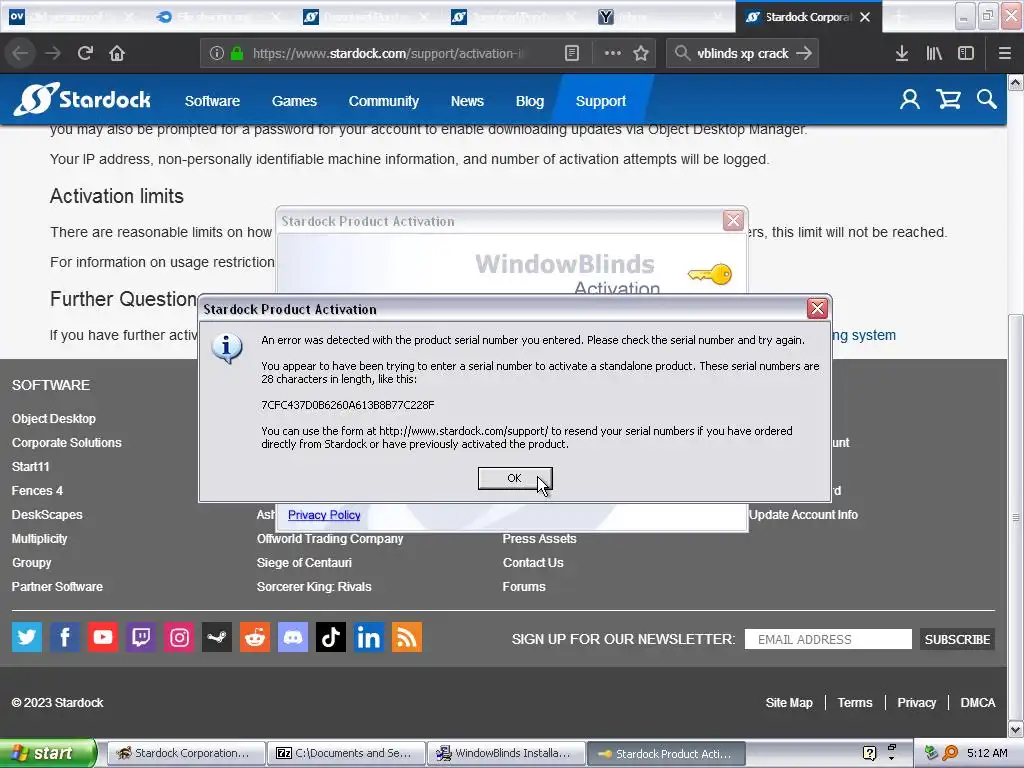
Task: Show the site information icon in the address bar
Action: click(217, 53)
